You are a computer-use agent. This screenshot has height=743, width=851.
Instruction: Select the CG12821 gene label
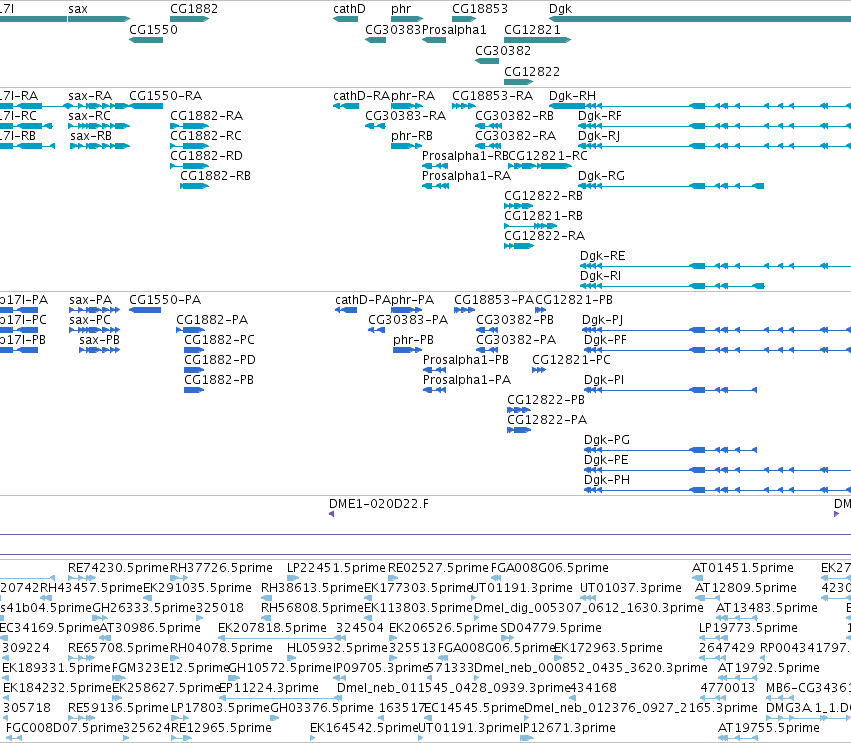pos(532,30)
